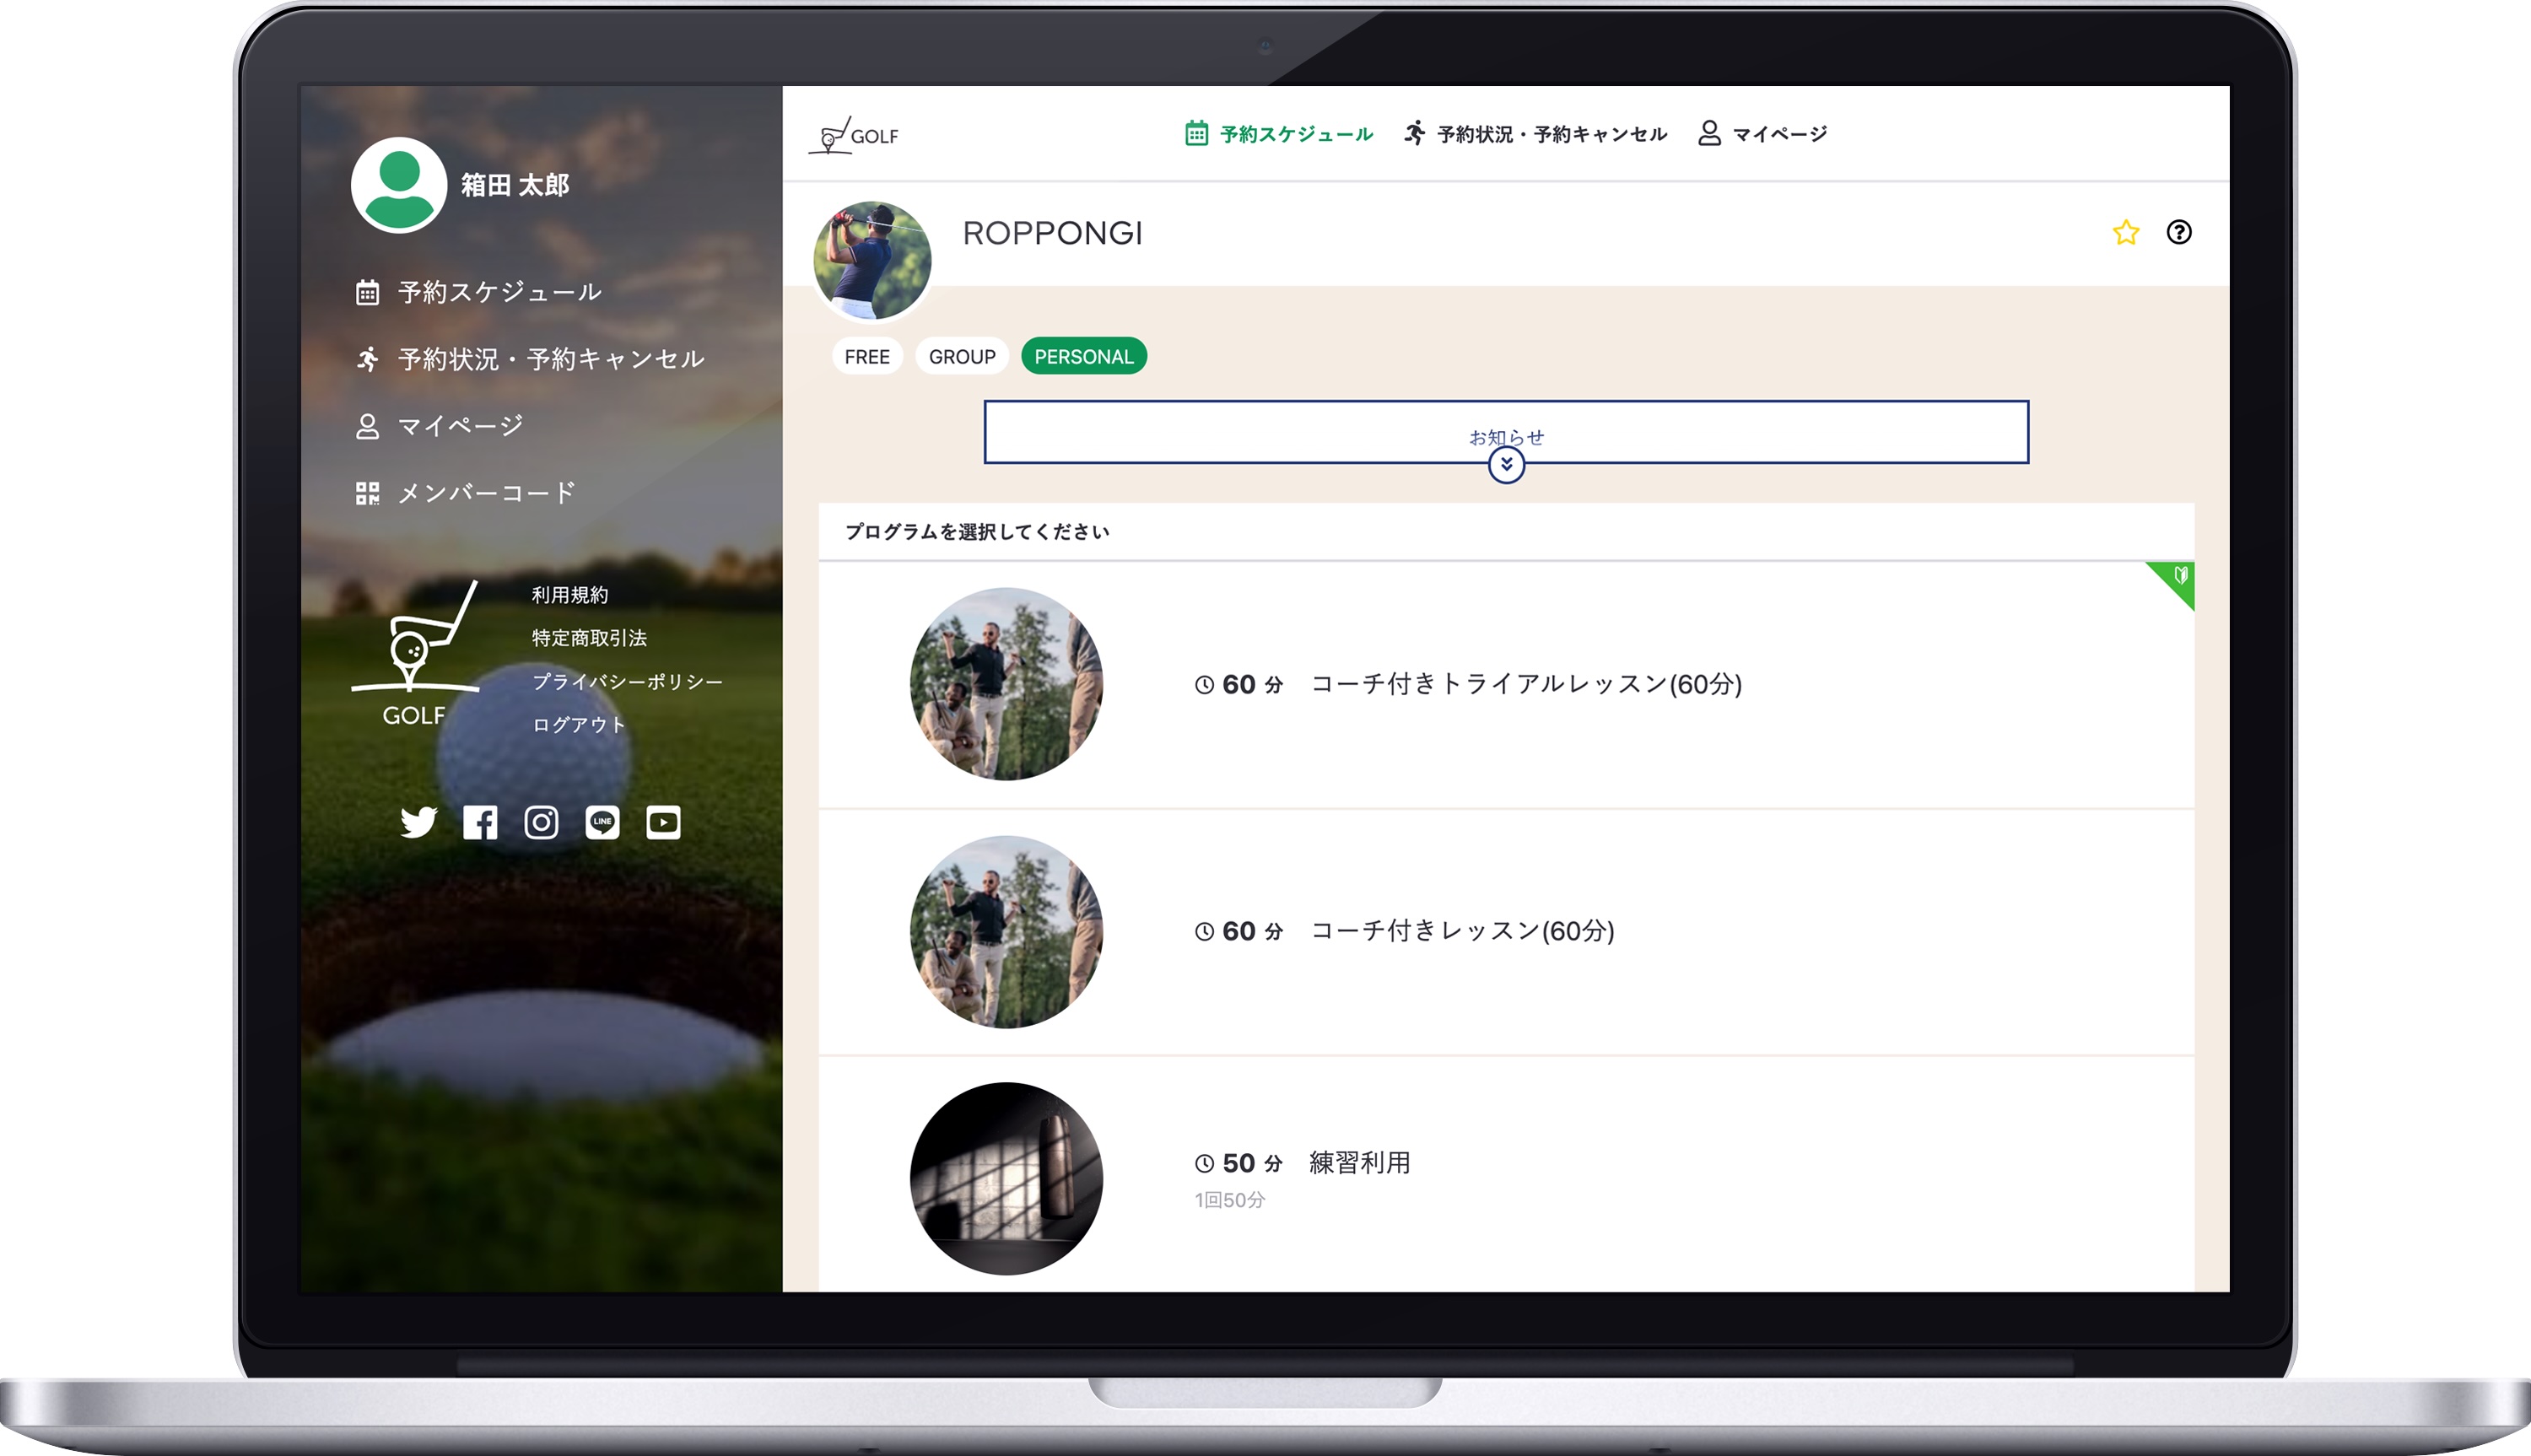The width and height of the screenshot is (2531, 1456).
Task: Open メンバーコード in the sidebar
Action: pyautogui.click(x=466, y=493)
